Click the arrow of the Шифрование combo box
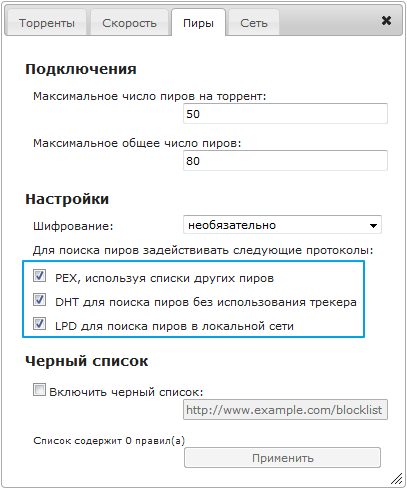This screenshot has width=407, height=489. pyautogui.click(x=373, y=226)
